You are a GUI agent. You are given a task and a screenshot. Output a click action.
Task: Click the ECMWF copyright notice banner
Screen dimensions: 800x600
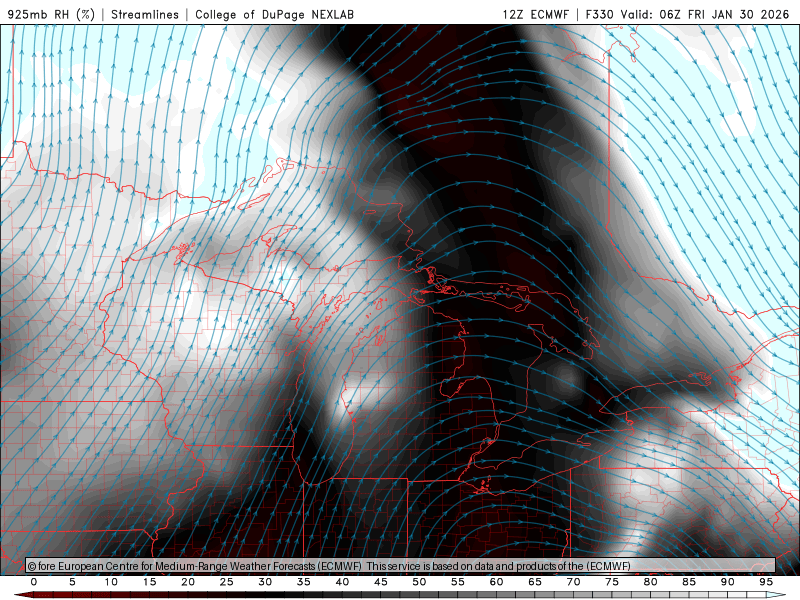(401, 566)
